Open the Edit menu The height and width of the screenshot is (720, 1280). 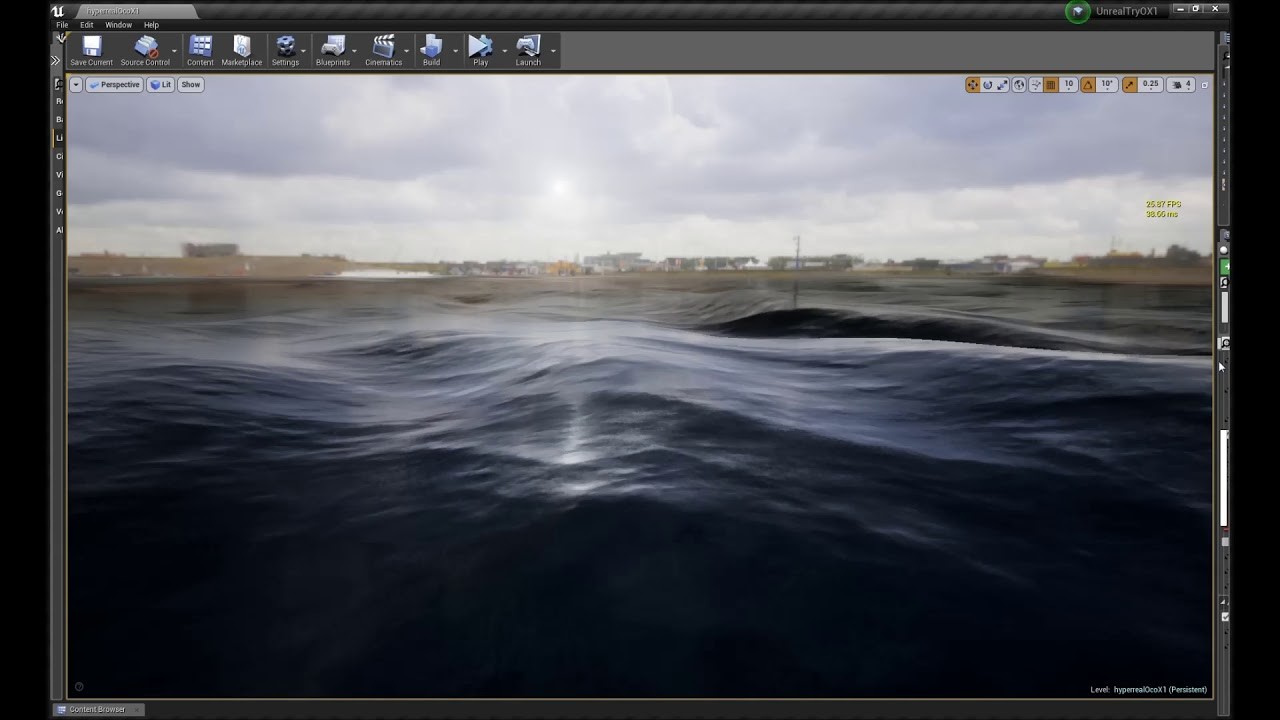tap(87, 24)
